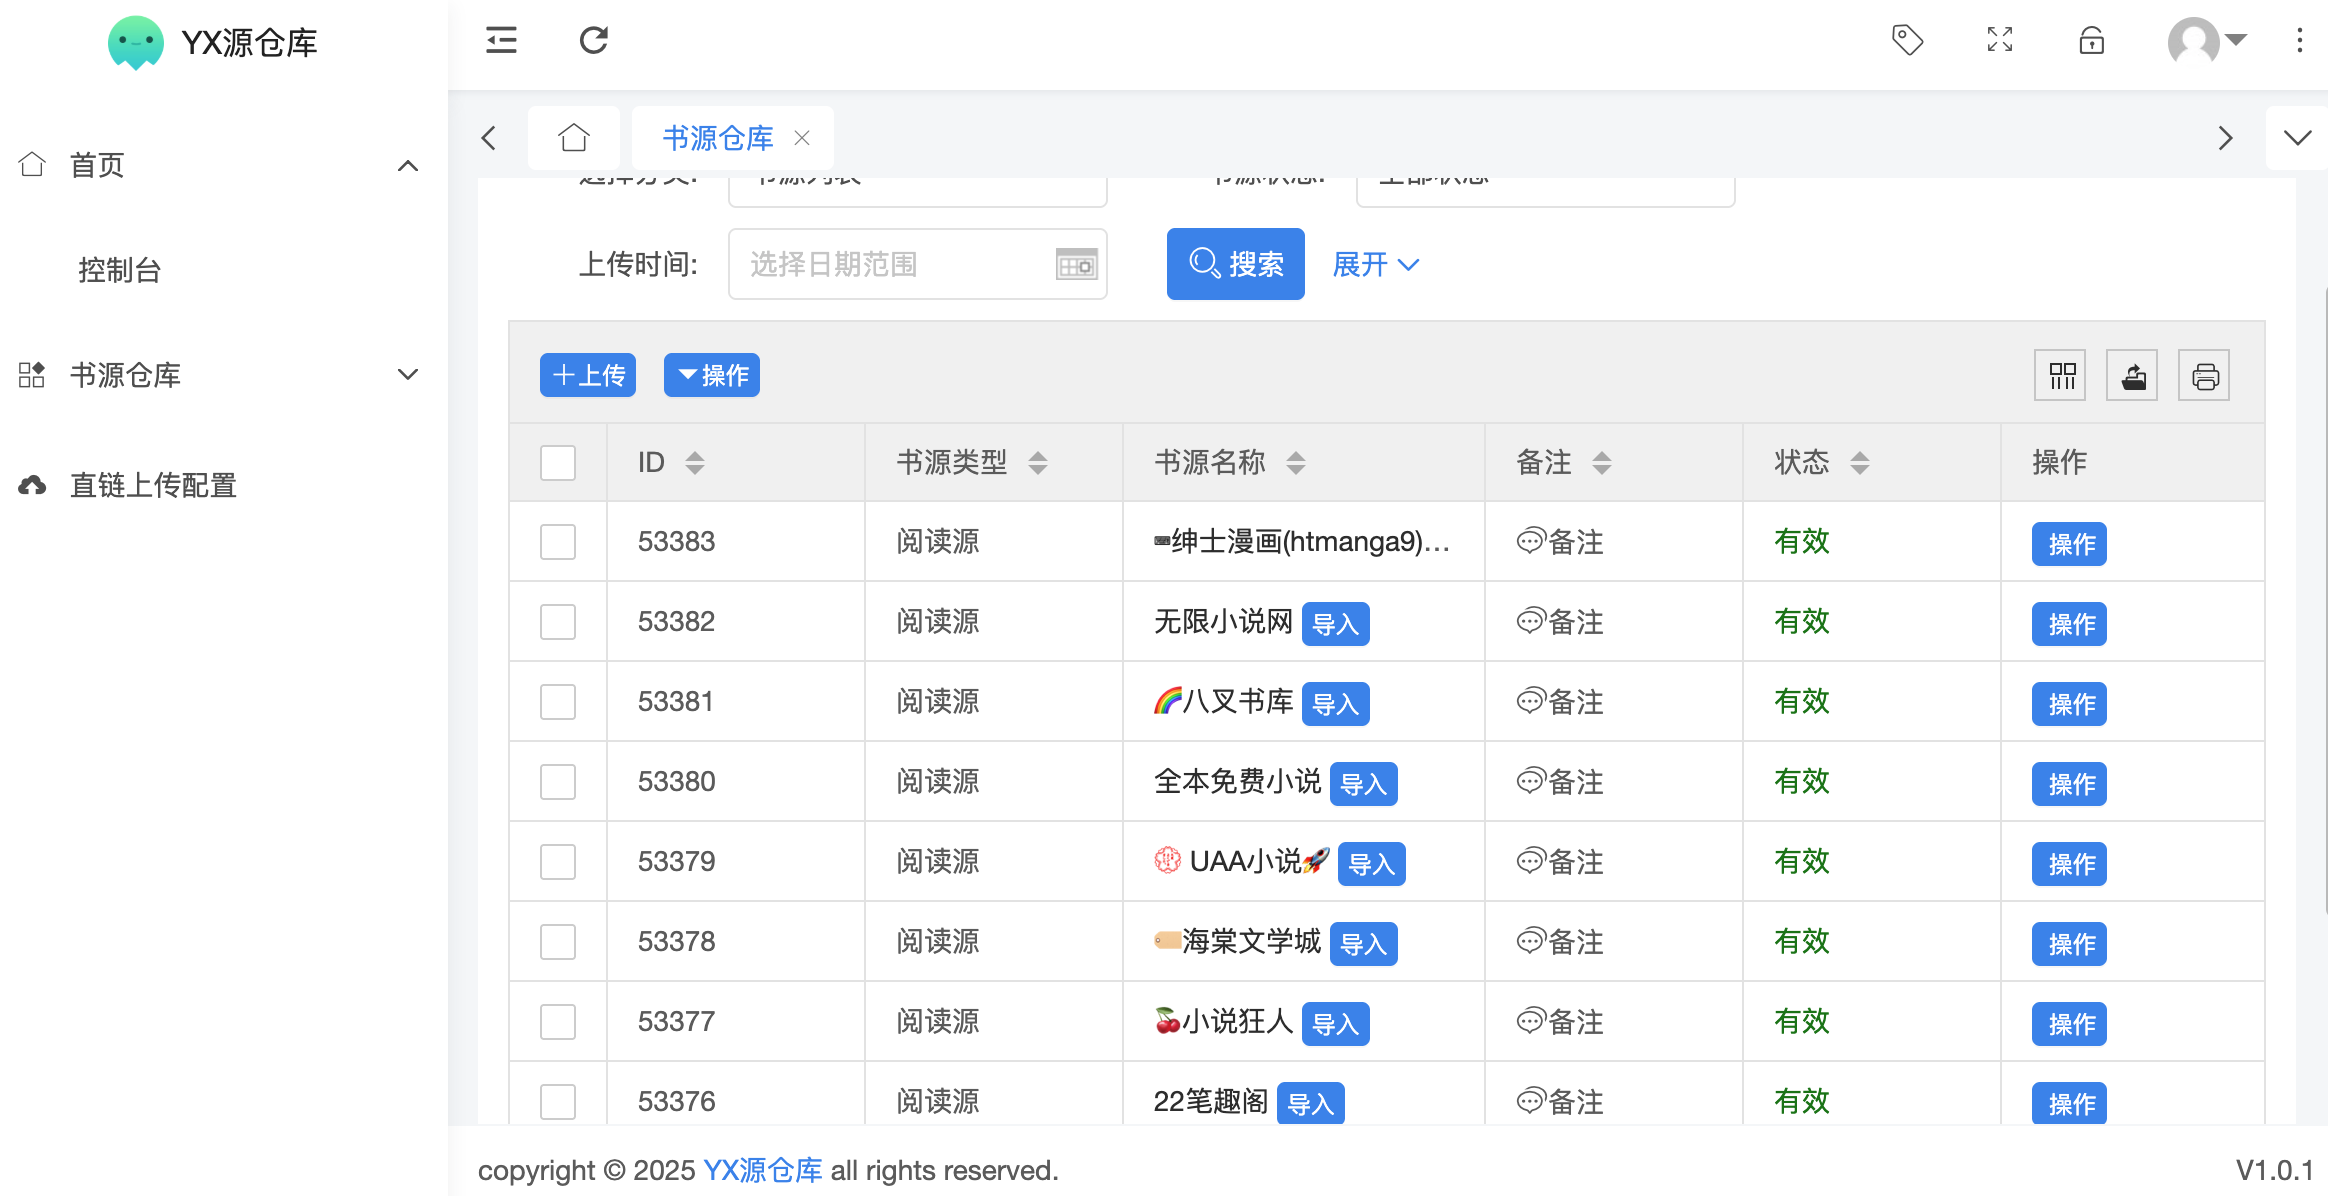Viewport: 2328px width, 1196px height.
Task: Click the 有效 status in row 53382
Action: (x=1802, y=622)
